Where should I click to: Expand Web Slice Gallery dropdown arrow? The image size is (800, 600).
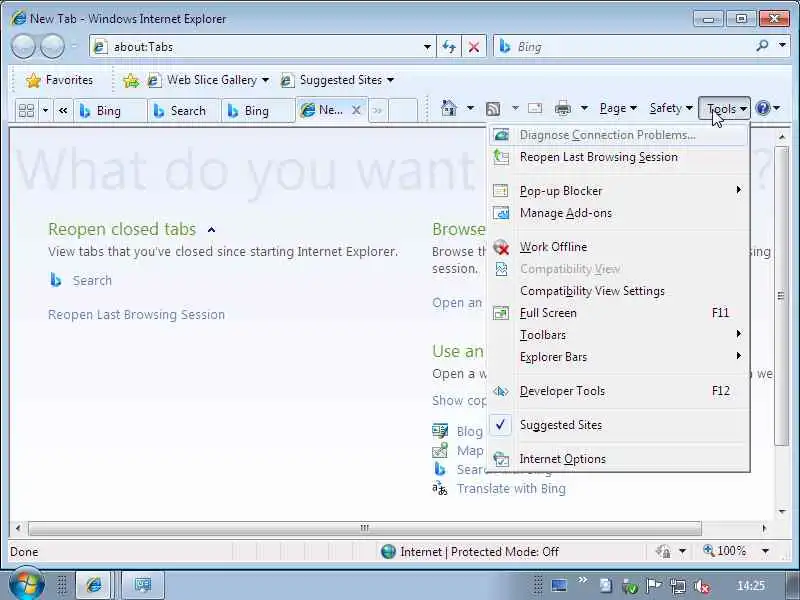265,80
